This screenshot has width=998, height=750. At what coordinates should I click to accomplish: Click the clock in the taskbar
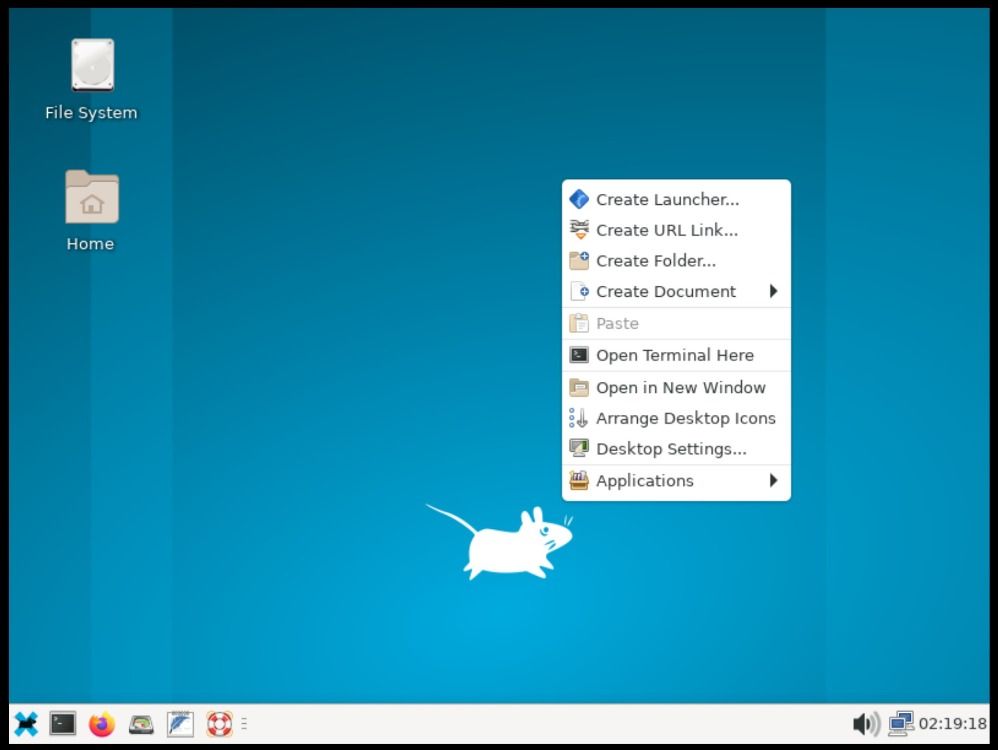pyautogui.click(x=949, y=723)
